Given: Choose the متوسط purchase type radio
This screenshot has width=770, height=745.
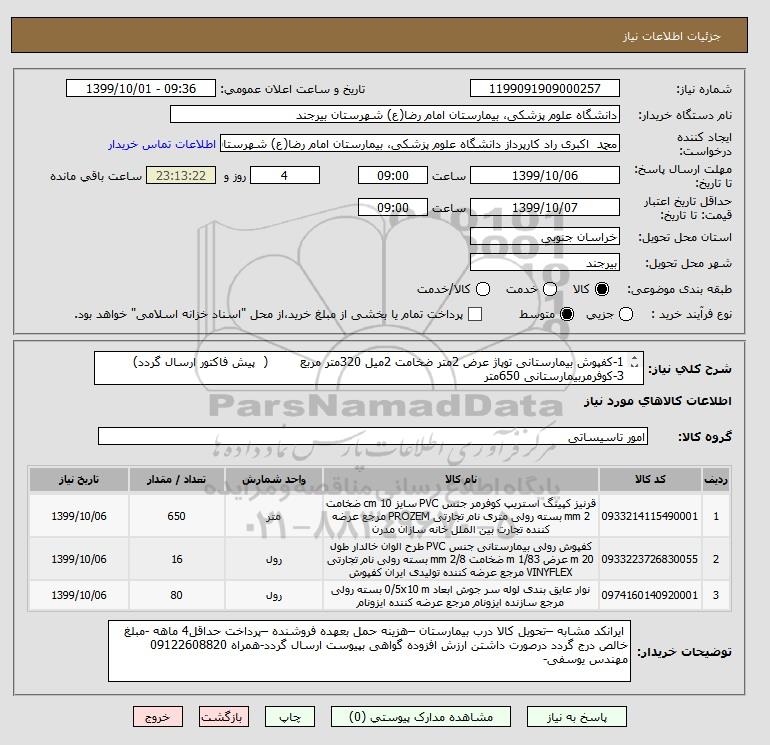Looking at the screenshot, I should pos(567,314).
